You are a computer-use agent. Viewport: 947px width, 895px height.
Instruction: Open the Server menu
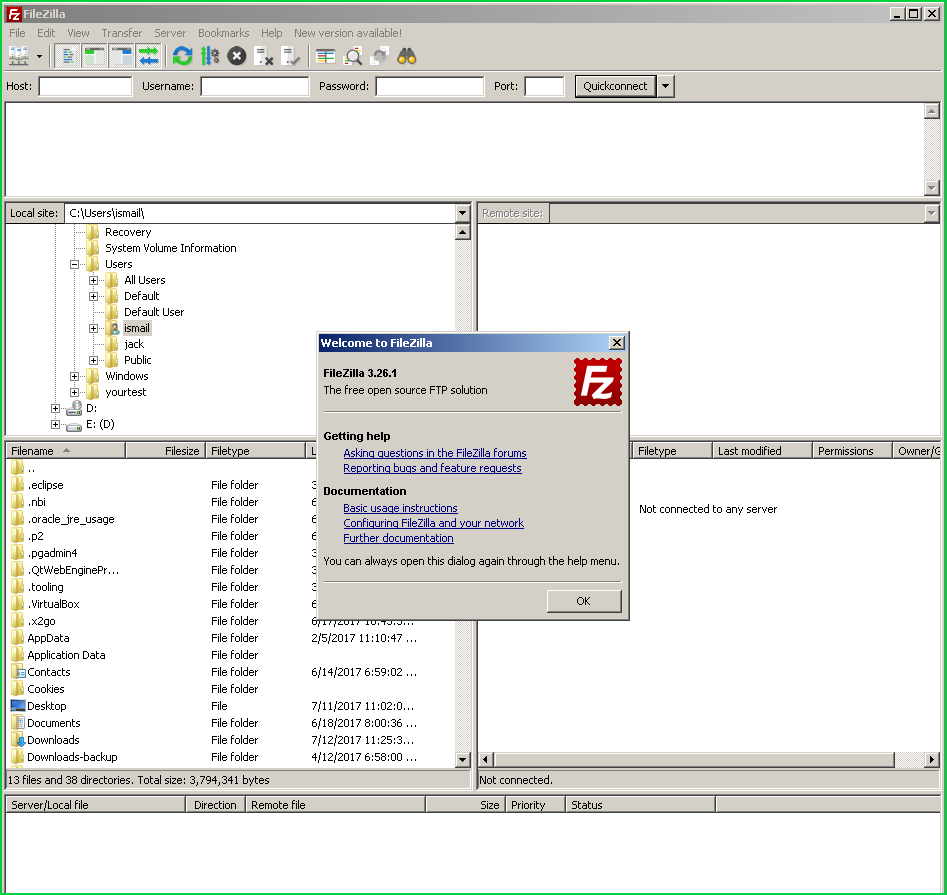170,33
